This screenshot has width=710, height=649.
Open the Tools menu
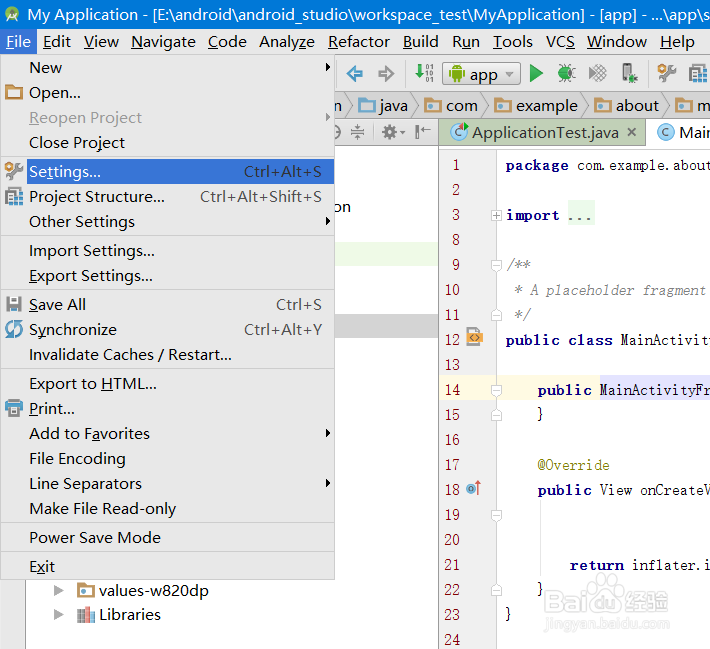click(x=513, y=42)
